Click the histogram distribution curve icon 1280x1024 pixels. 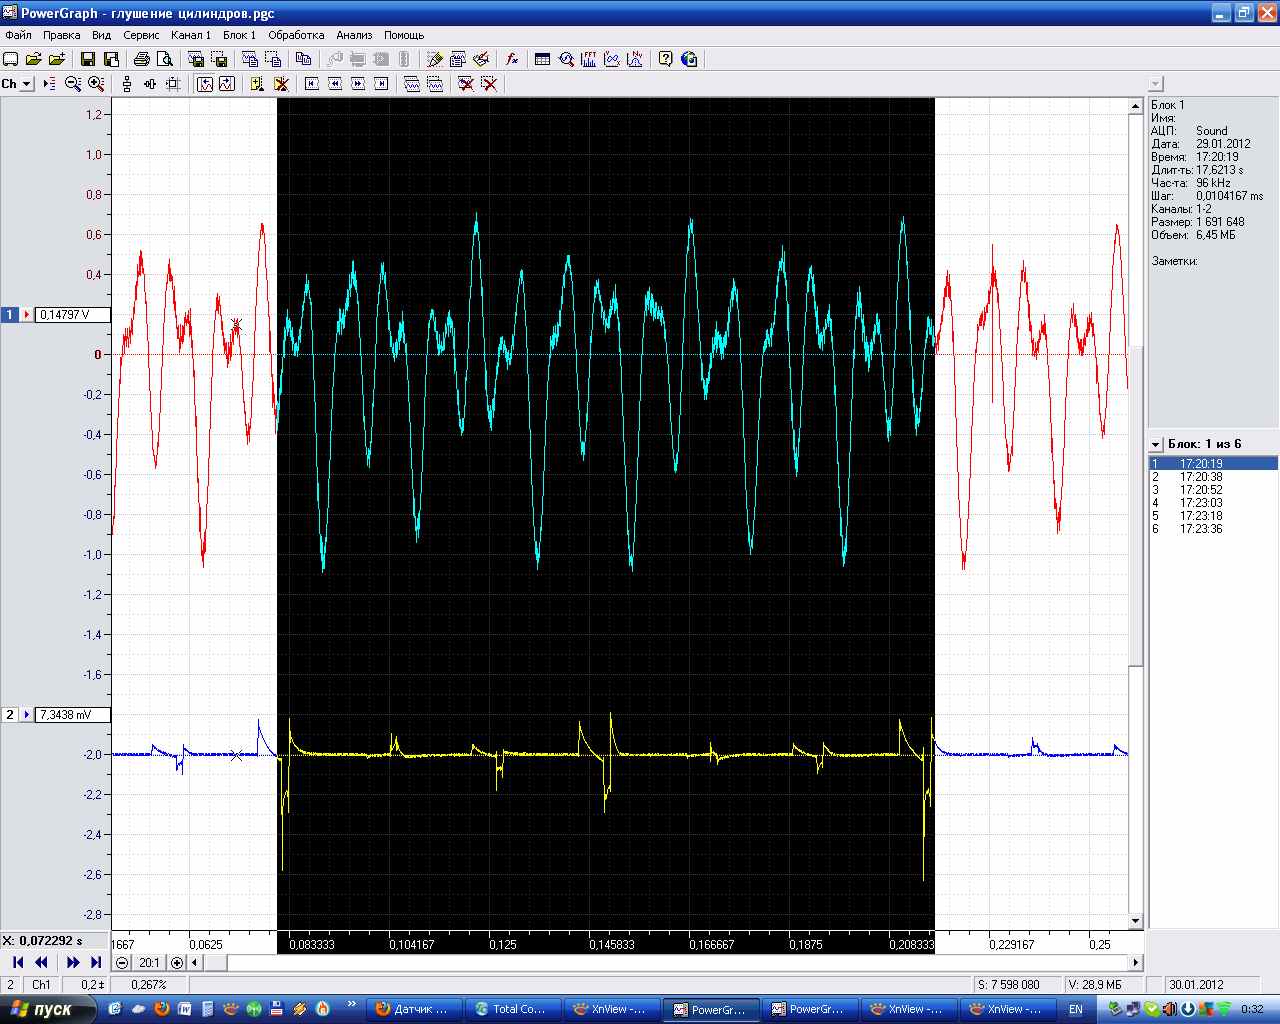click(635, 59)
